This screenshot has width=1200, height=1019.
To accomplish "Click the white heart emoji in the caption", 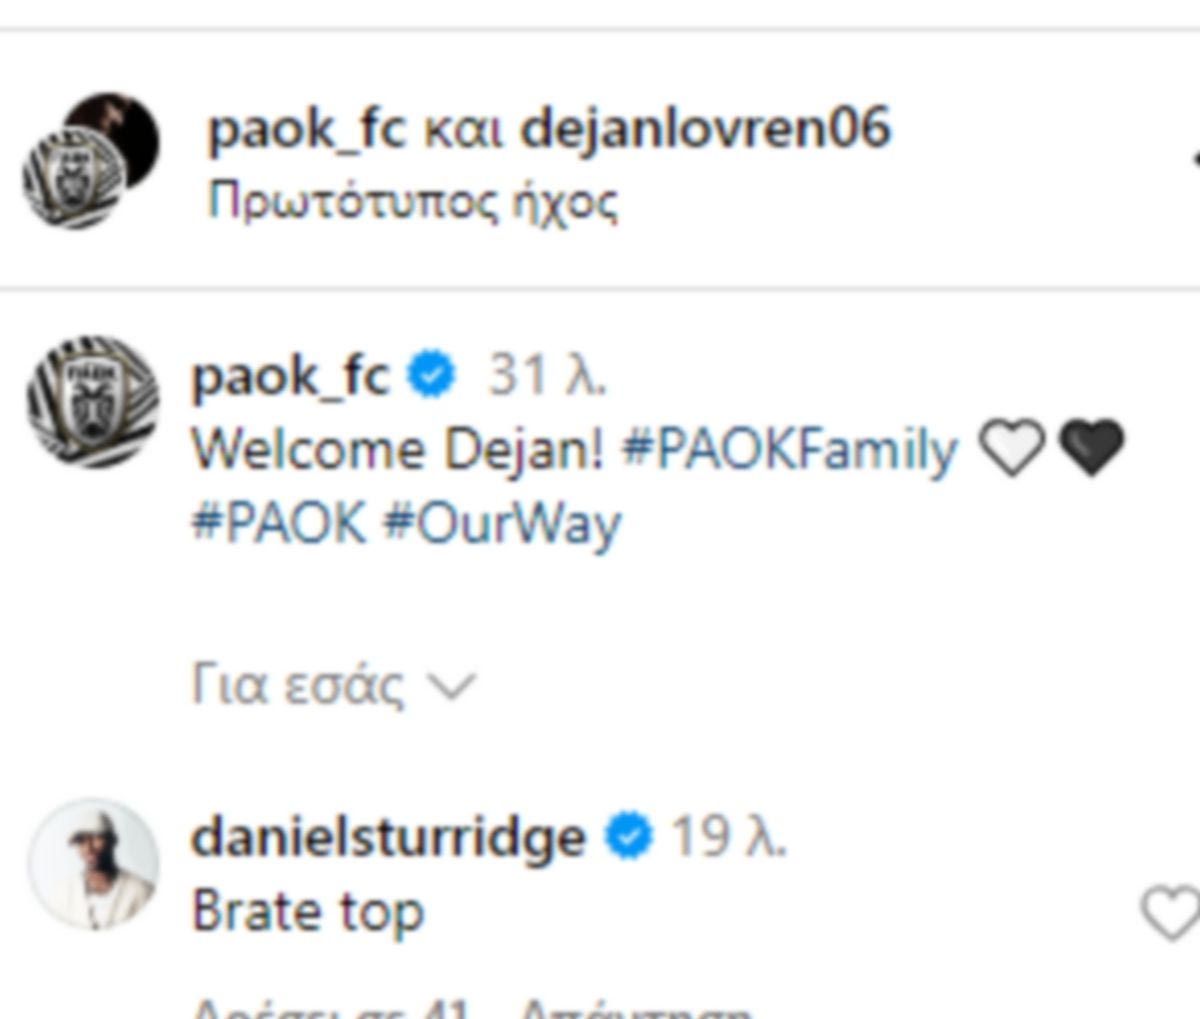I will tap(1011, 448).
